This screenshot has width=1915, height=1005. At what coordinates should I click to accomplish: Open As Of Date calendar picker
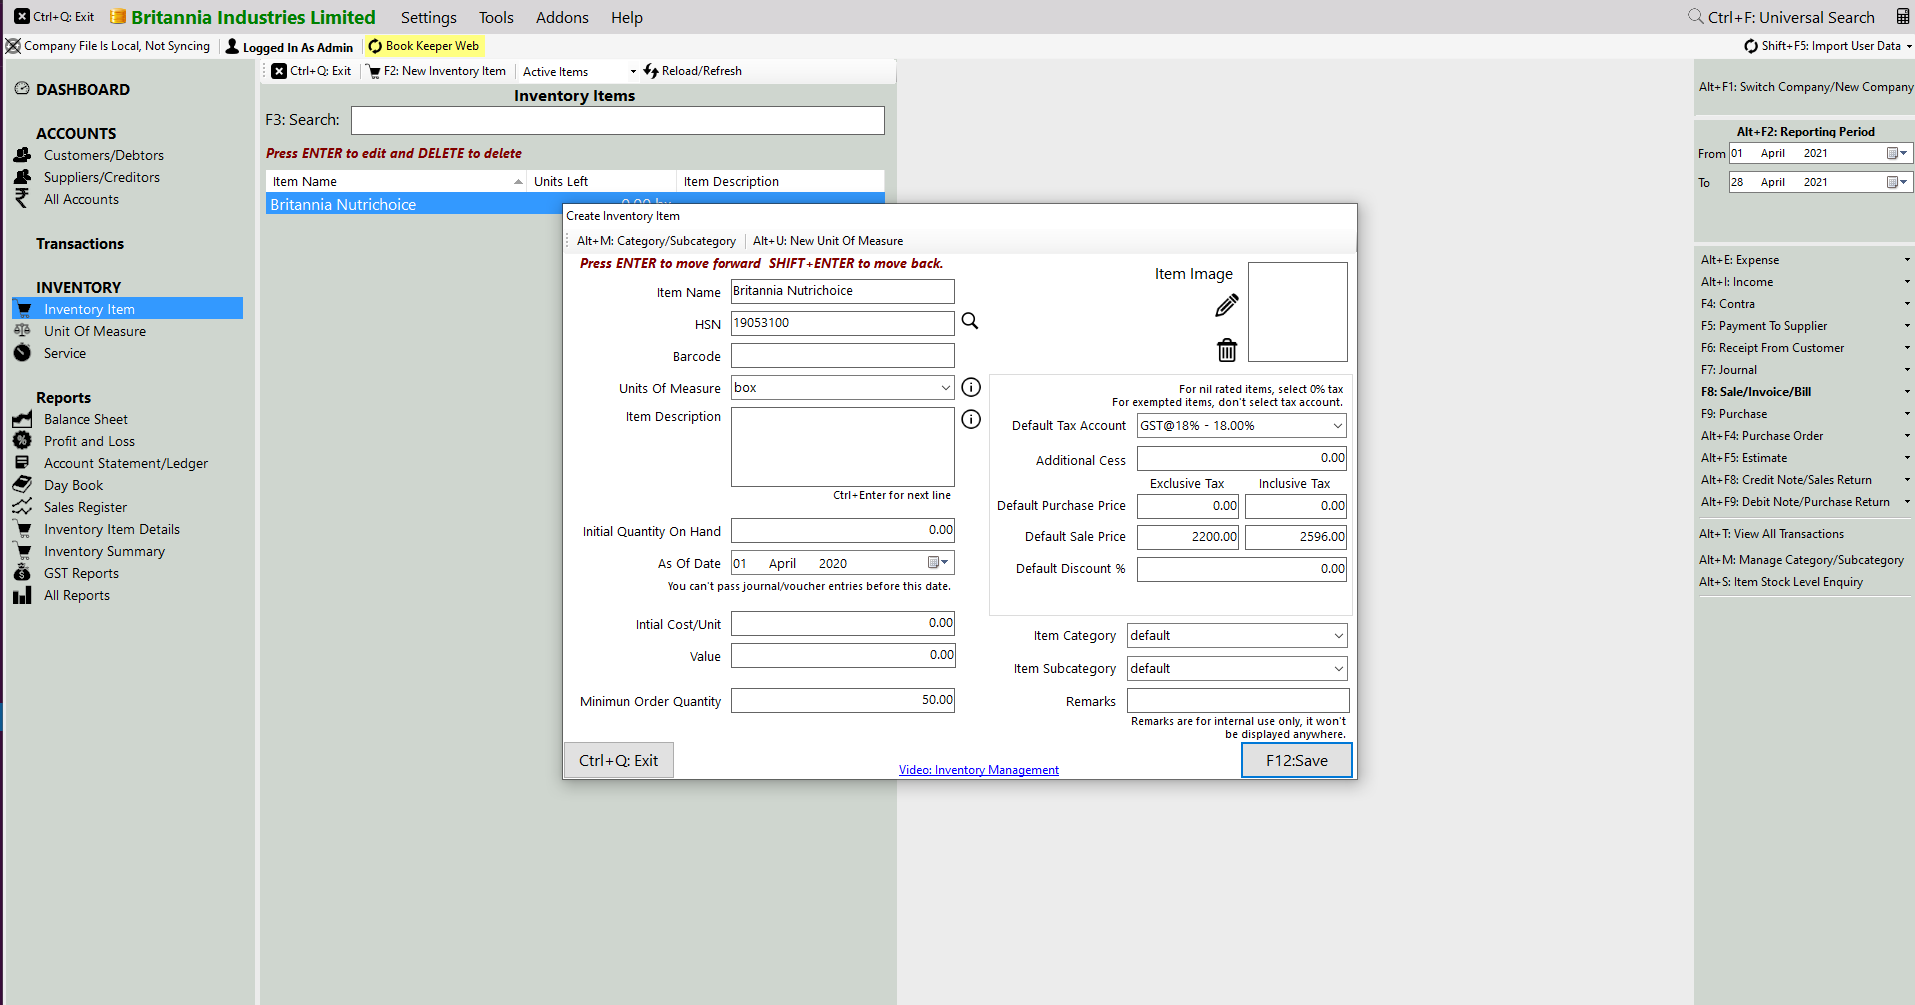(x=938, y=563)
